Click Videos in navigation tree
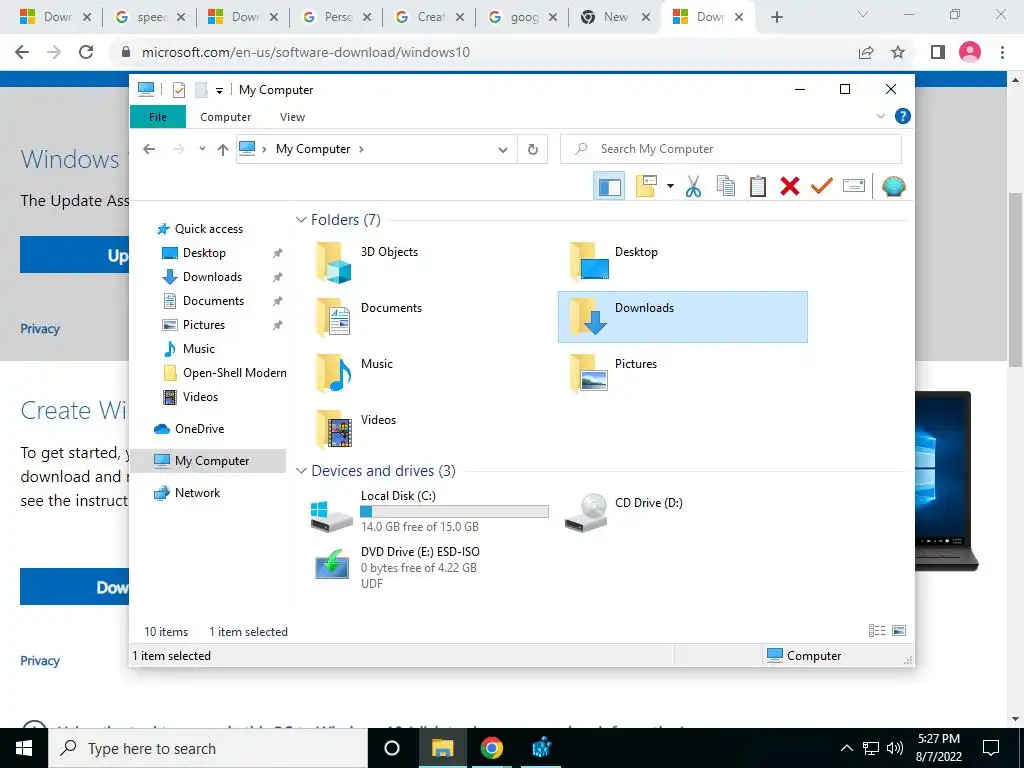 tap(200, 397)
